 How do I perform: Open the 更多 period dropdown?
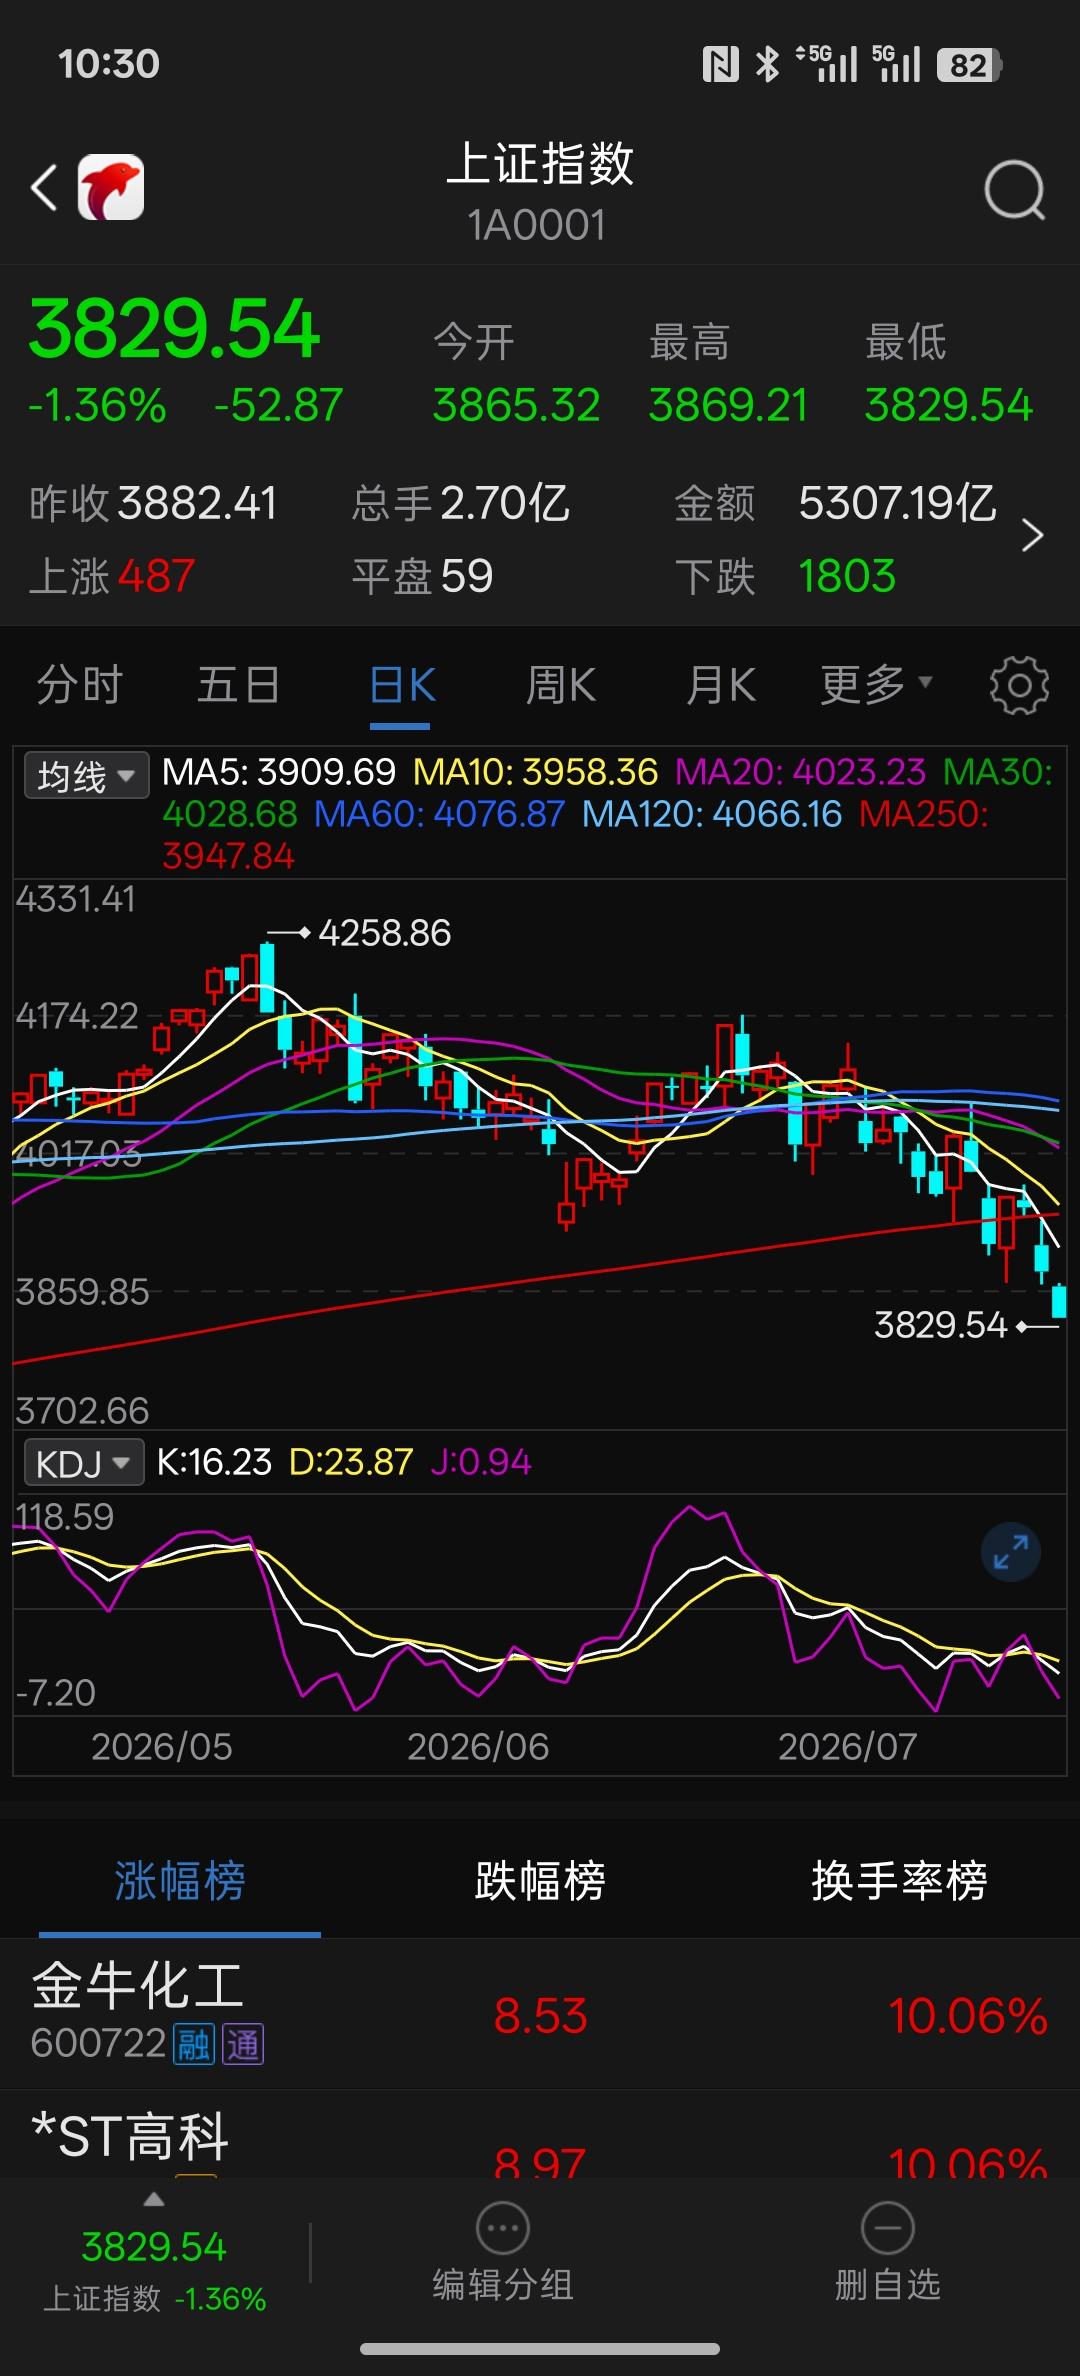click(876, 685)
